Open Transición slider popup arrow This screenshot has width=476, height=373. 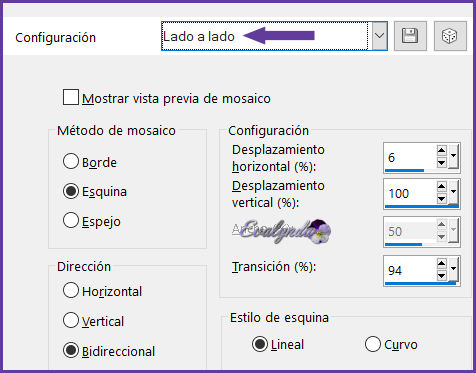(x=453, y=269)
